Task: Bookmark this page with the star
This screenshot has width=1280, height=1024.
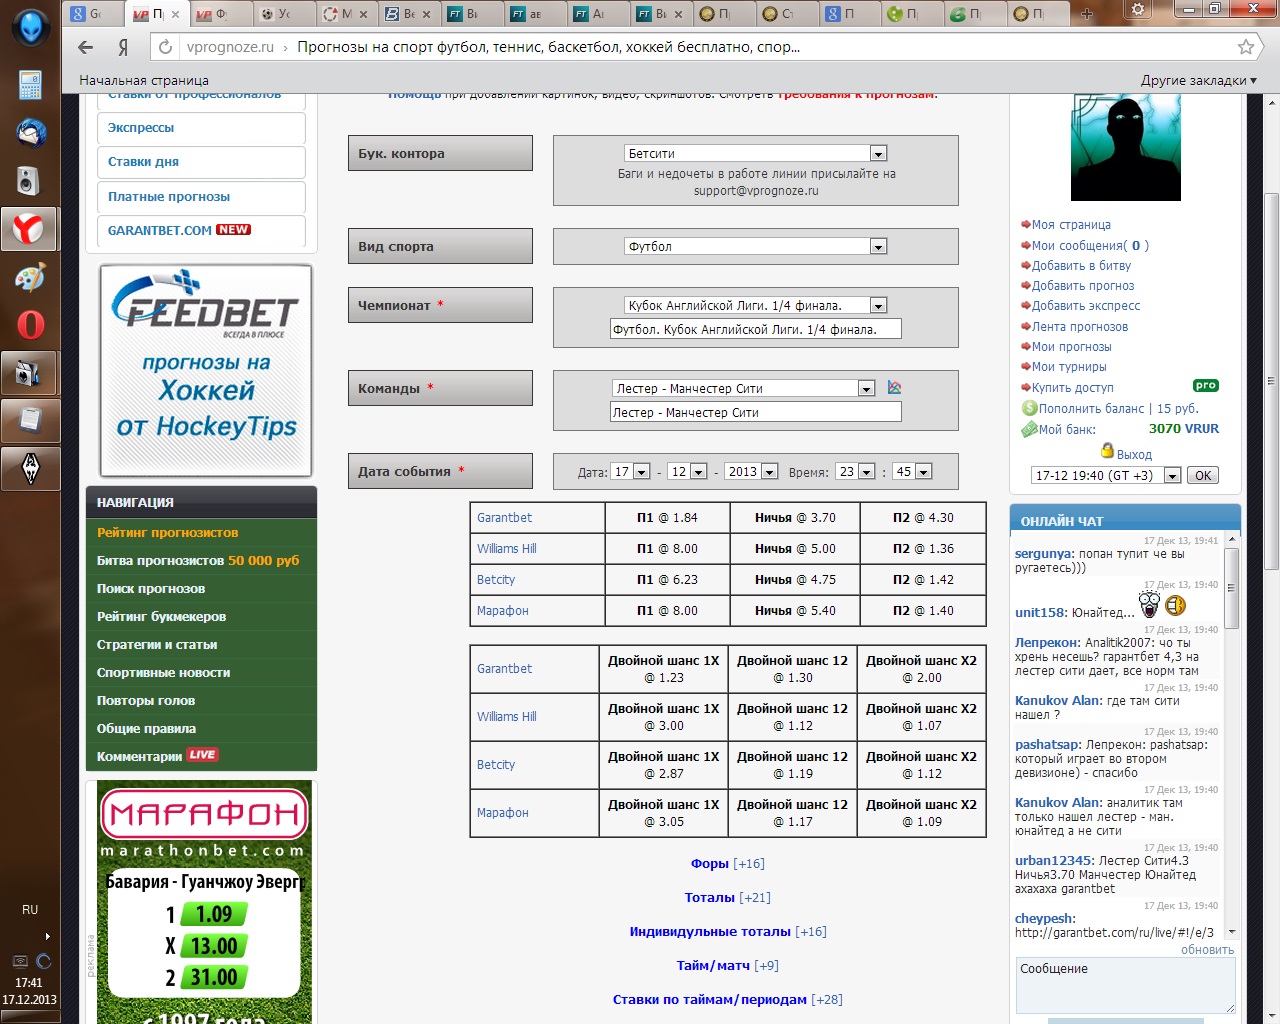Action: tap(1246, 47)
